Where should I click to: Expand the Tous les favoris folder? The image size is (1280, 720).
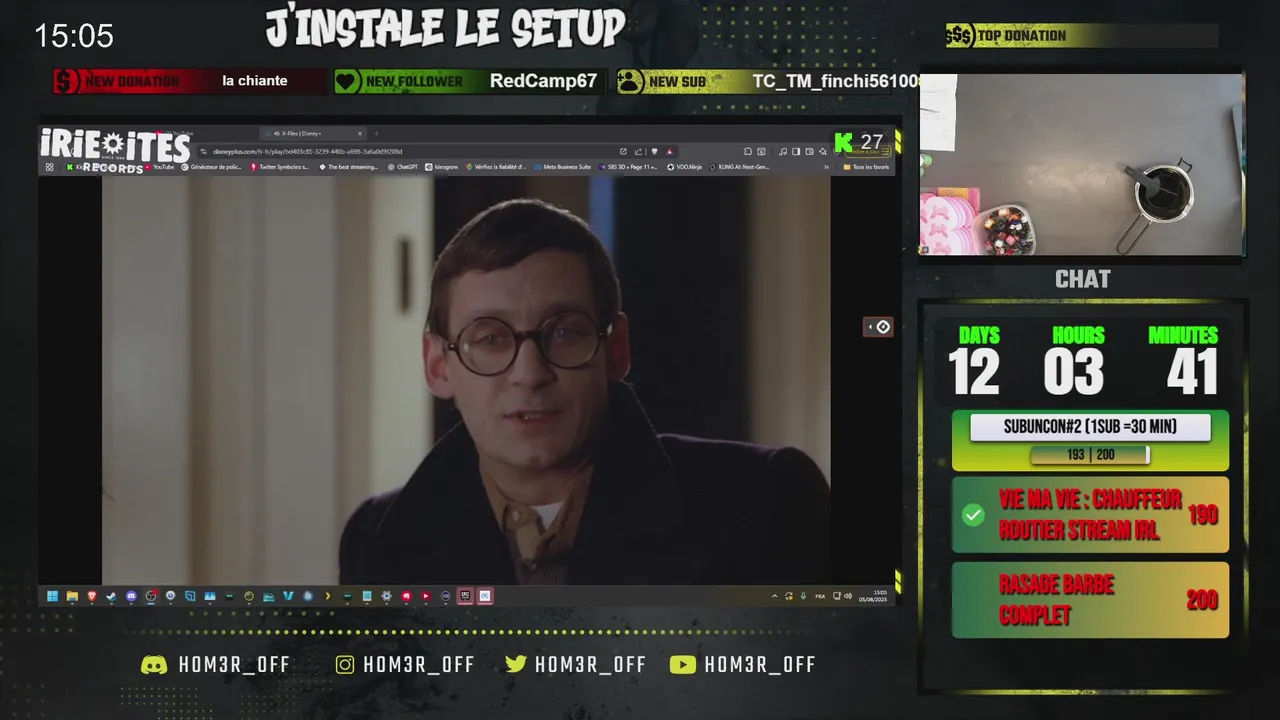coord(867,167)
